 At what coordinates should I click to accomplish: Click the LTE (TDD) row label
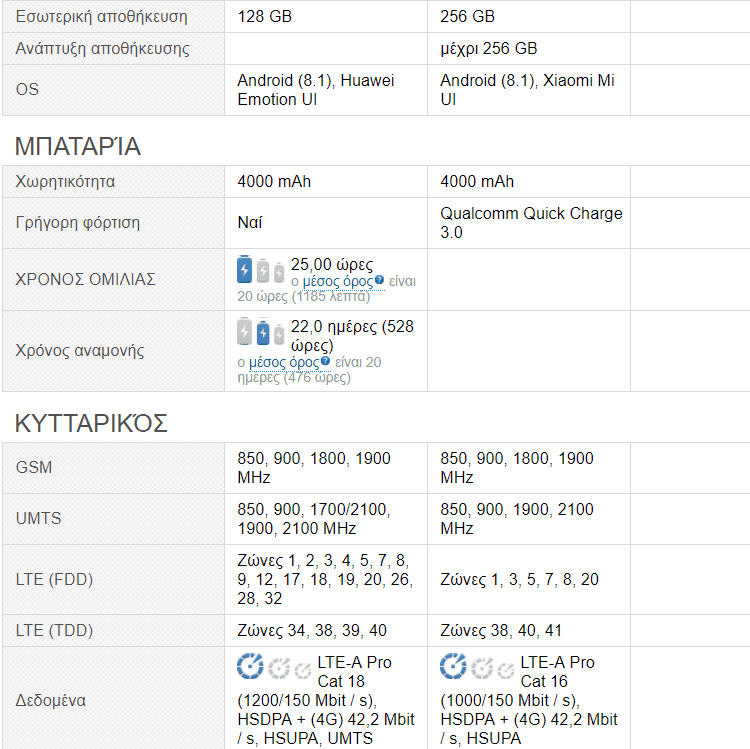click(x=54, y=630)
